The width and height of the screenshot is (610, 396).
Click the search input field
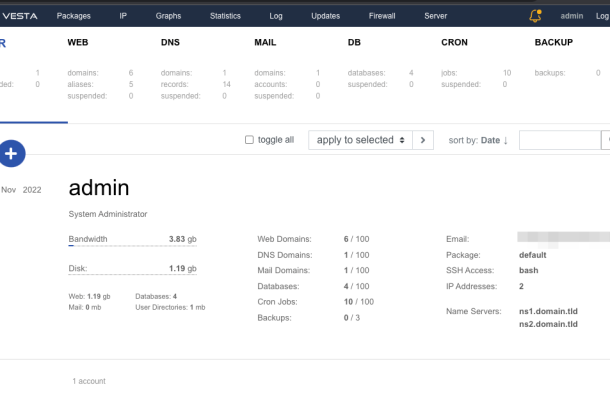point(560,140)
